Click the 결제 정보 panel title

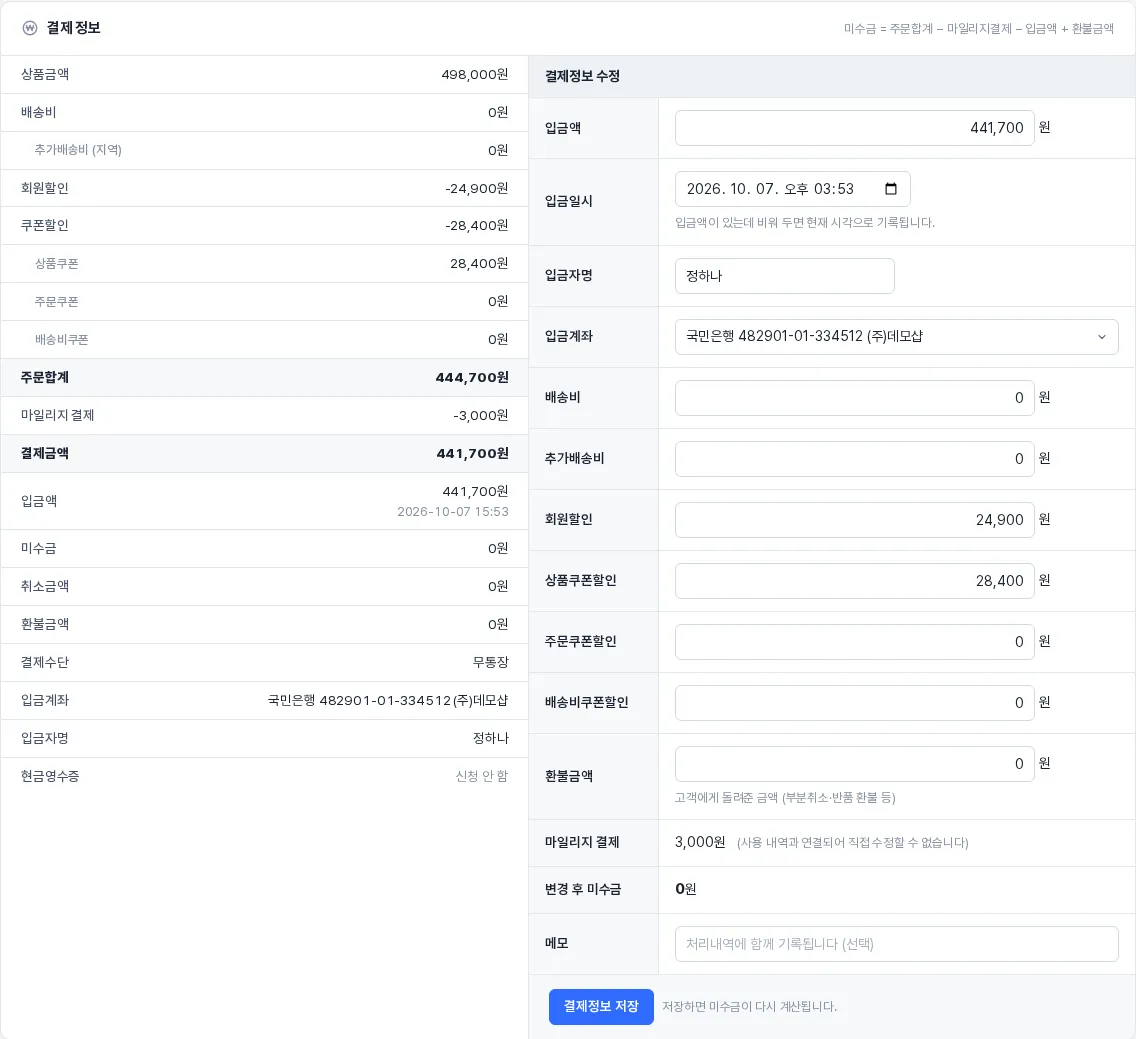(x=73, y=28)
